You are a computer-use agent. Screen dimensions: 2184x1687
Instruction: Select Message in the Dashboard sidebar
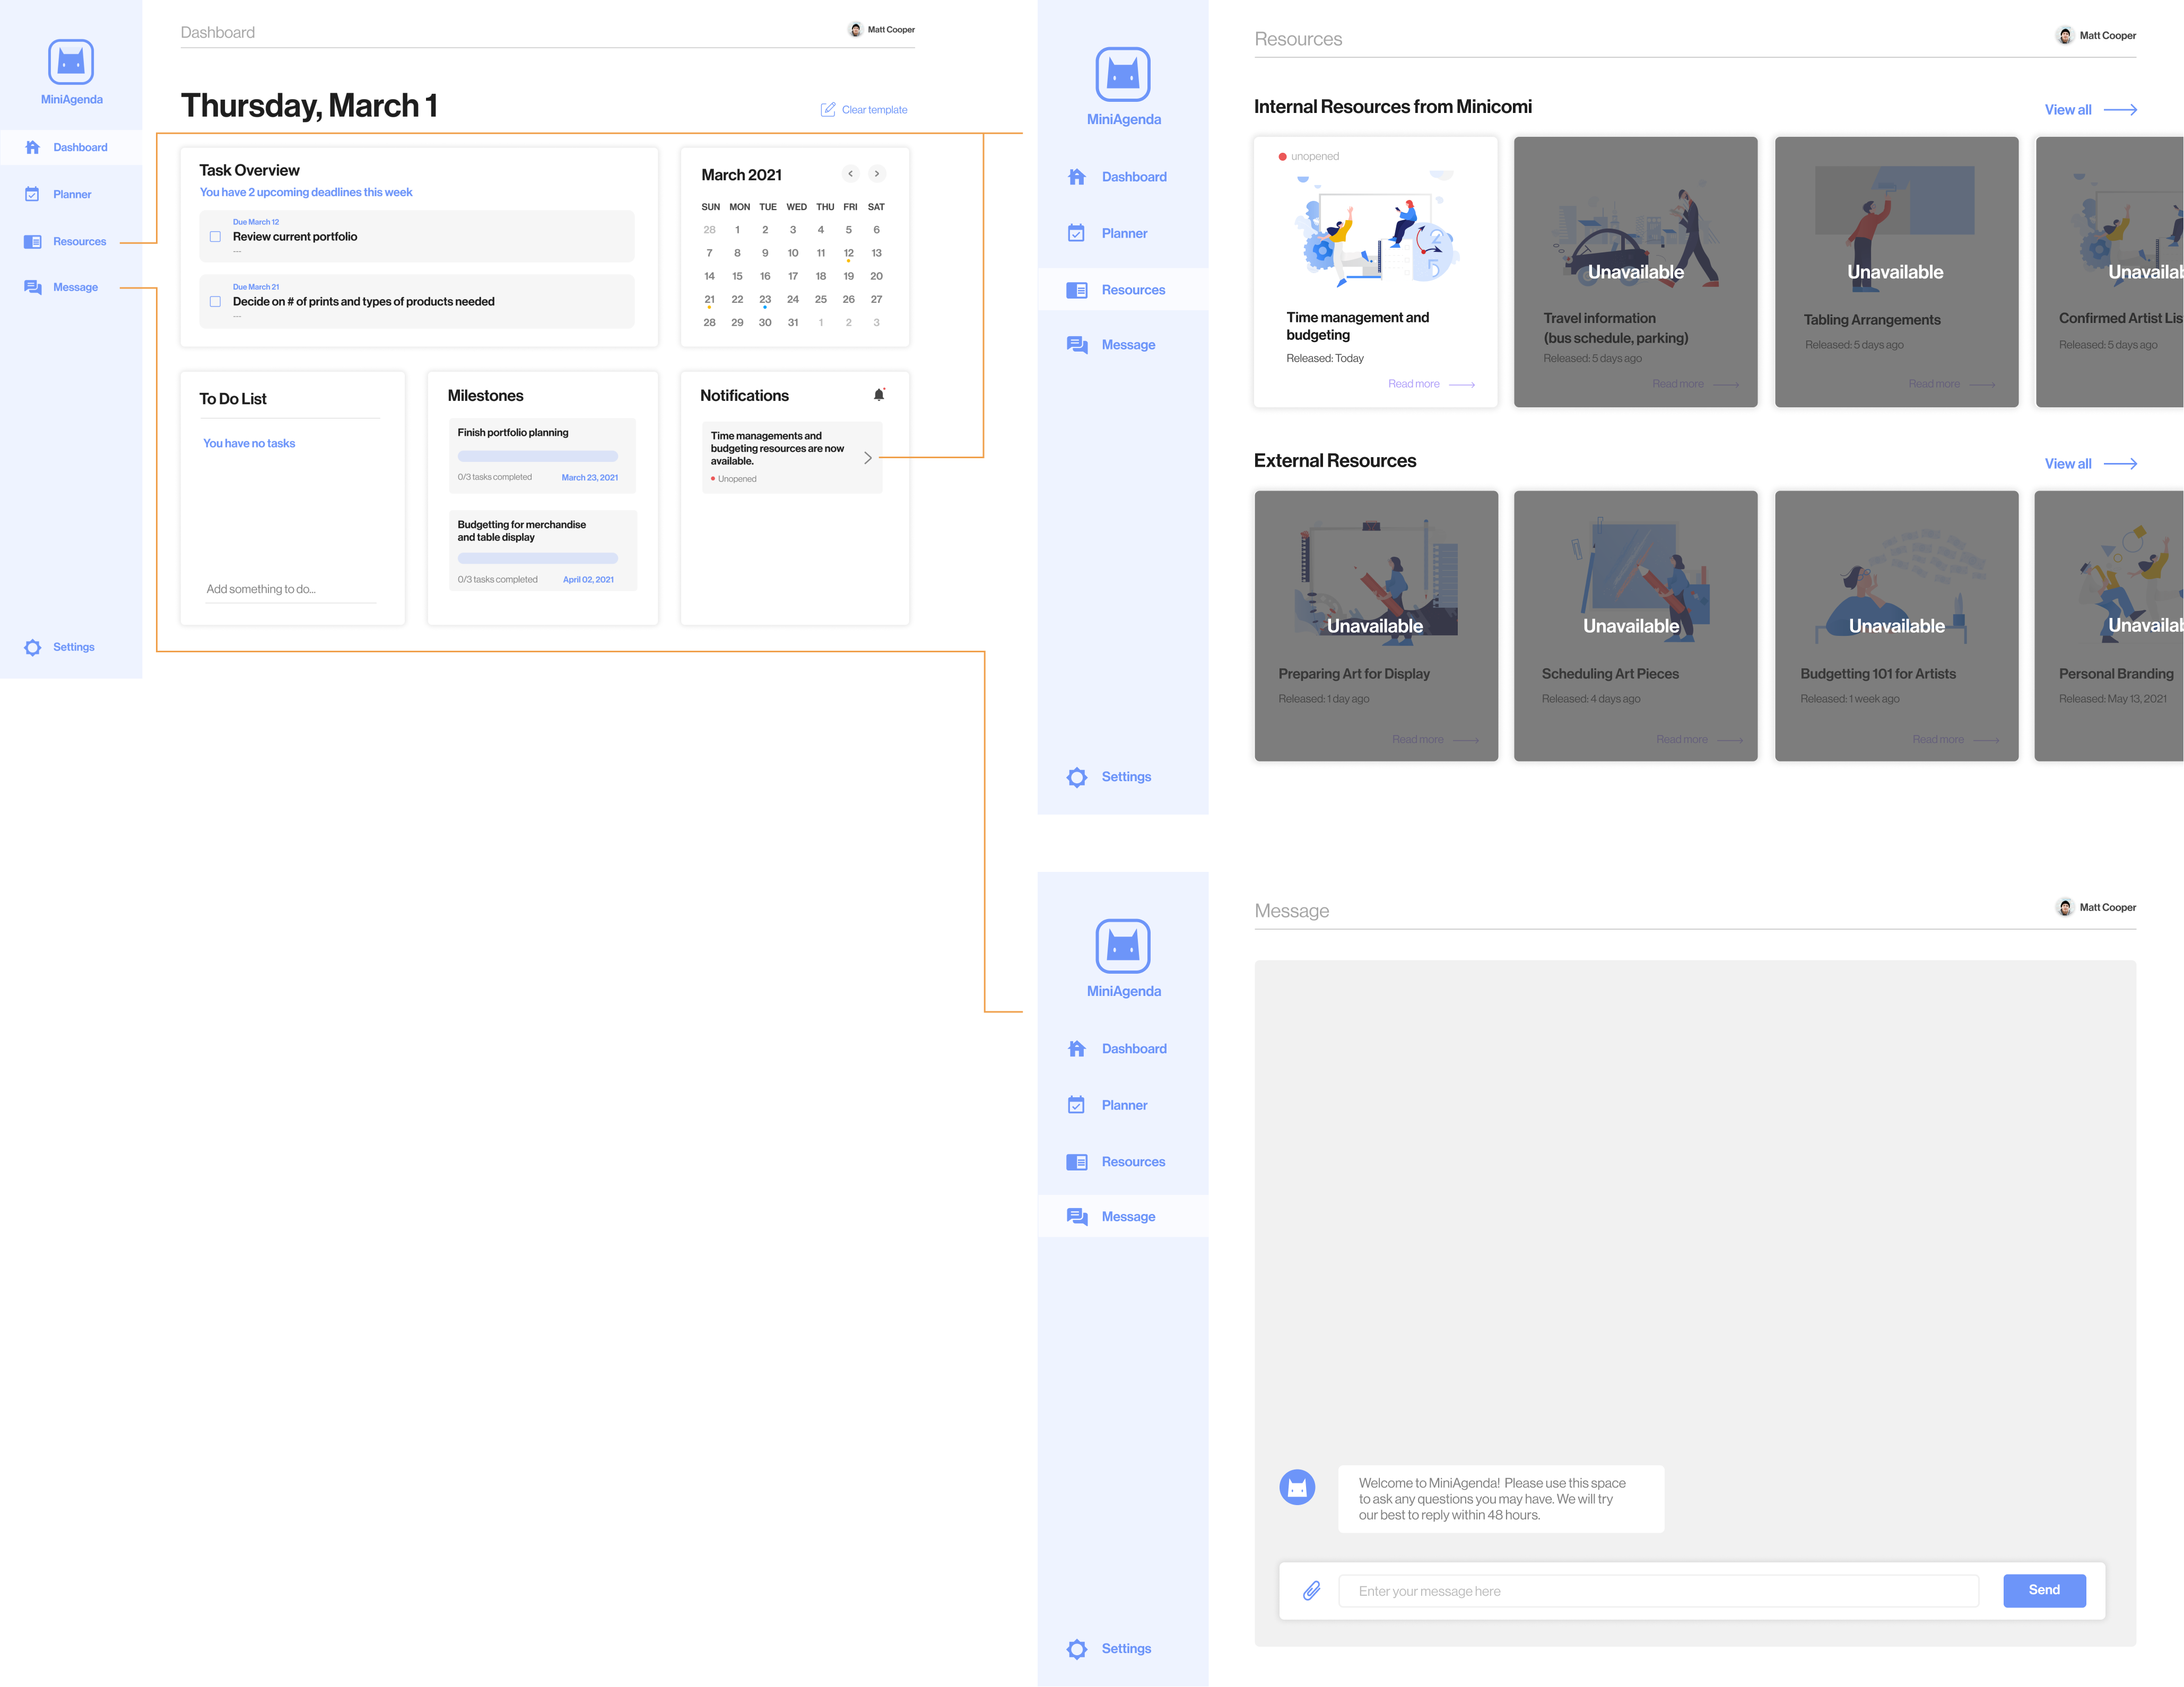tap(75, 287)
